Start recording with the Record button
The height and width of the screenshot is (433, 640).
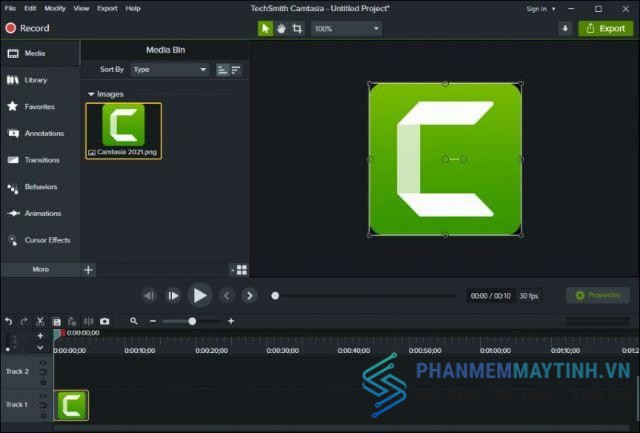[27, 28]
